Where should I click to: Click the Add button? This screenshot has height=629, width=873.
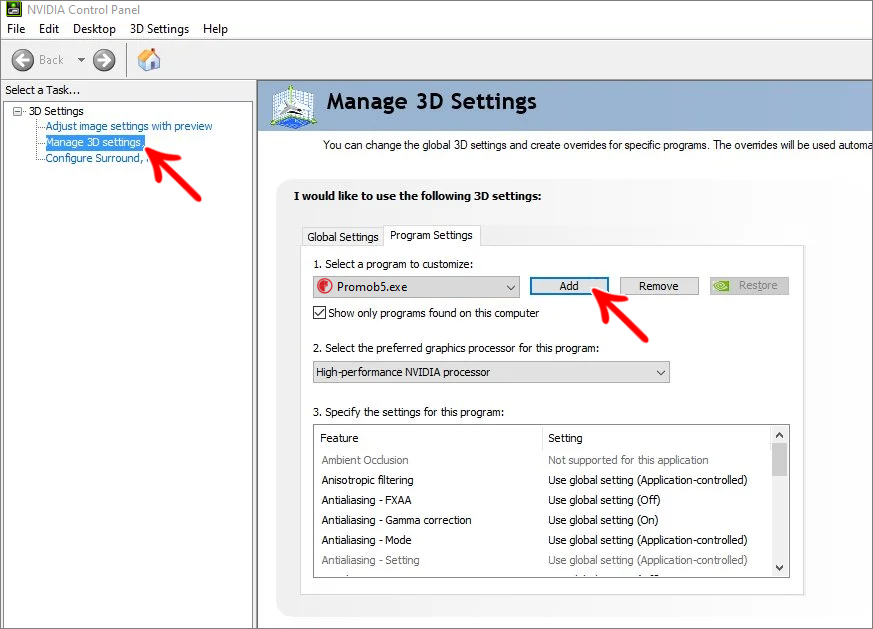point(569,286)
